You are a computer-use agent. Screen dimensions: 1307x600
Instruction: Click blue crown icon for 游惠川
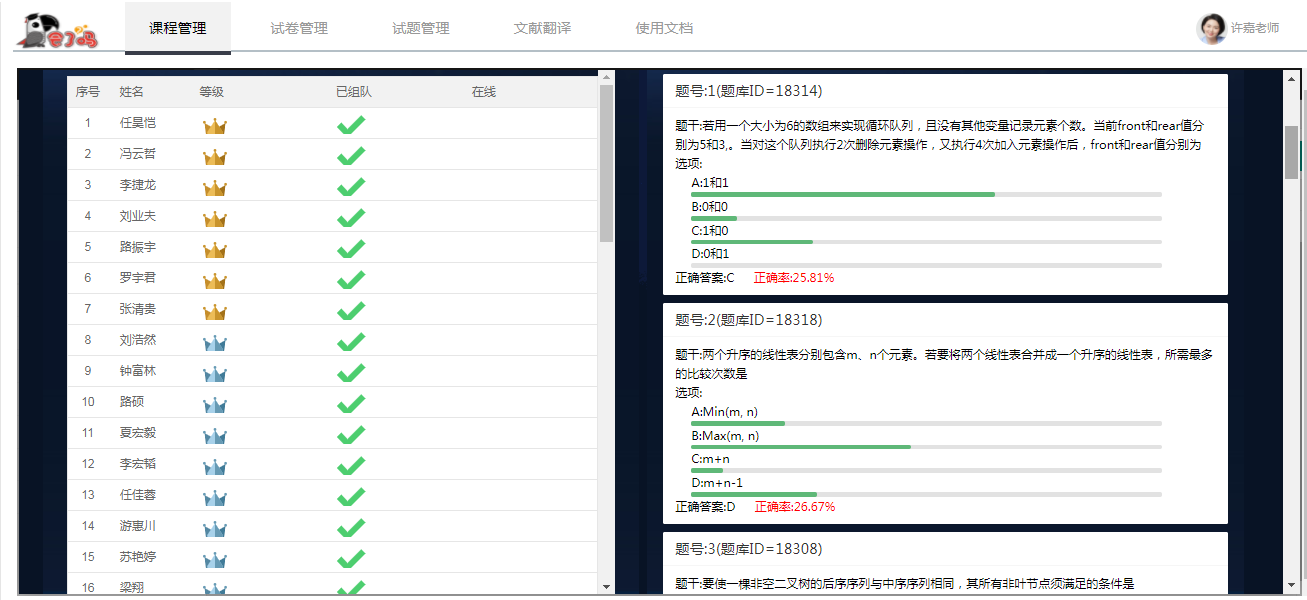click(215, 529)
